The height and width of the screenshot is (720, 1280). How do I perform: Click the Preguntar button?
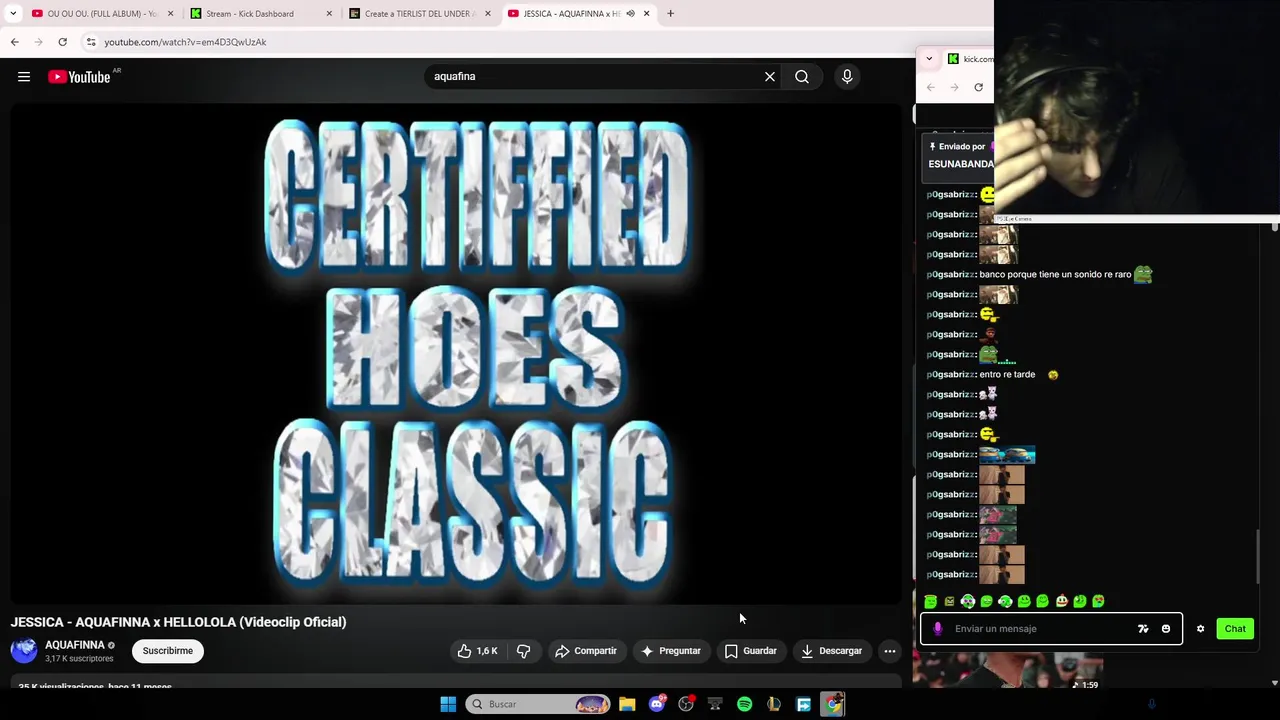click(x=671, y=651)
